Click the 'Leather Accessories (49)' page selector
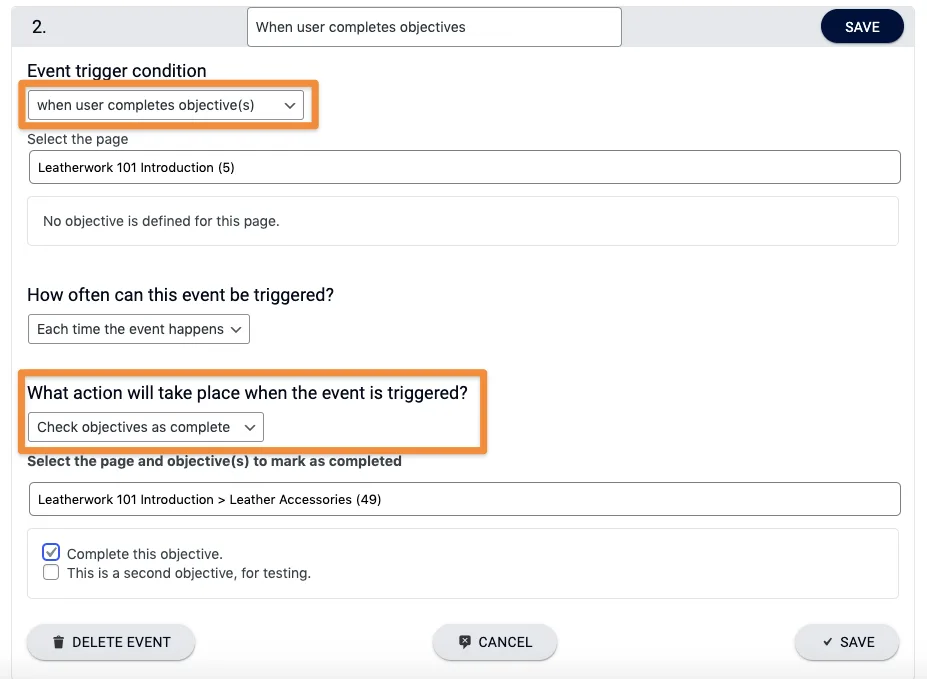The width and height of the screenshot is (927, 679). click(464, 499)
